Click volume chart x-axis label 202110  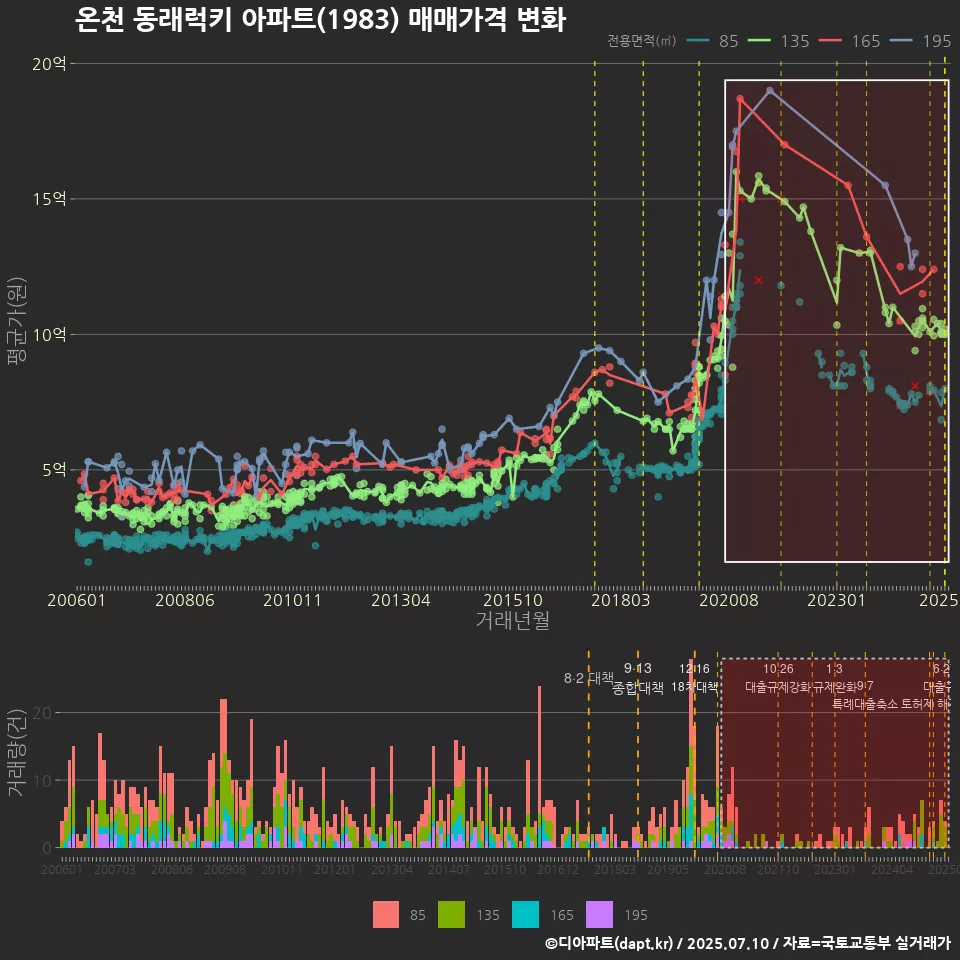point(778,869)
